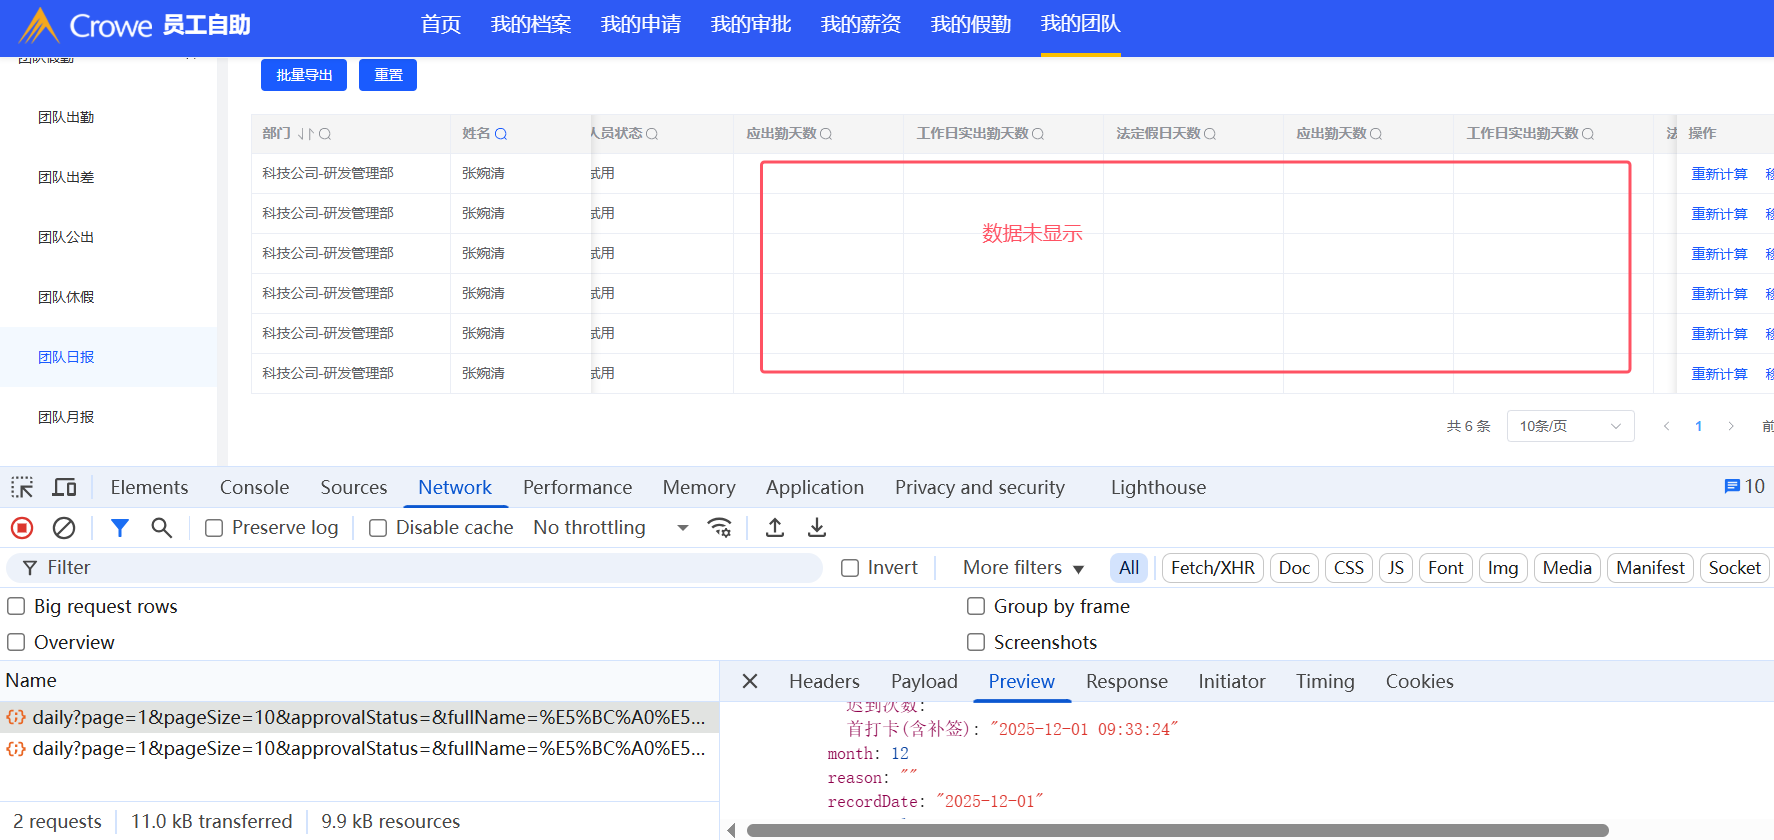
Task: Clear the network log
Action: tap(64, 528)
